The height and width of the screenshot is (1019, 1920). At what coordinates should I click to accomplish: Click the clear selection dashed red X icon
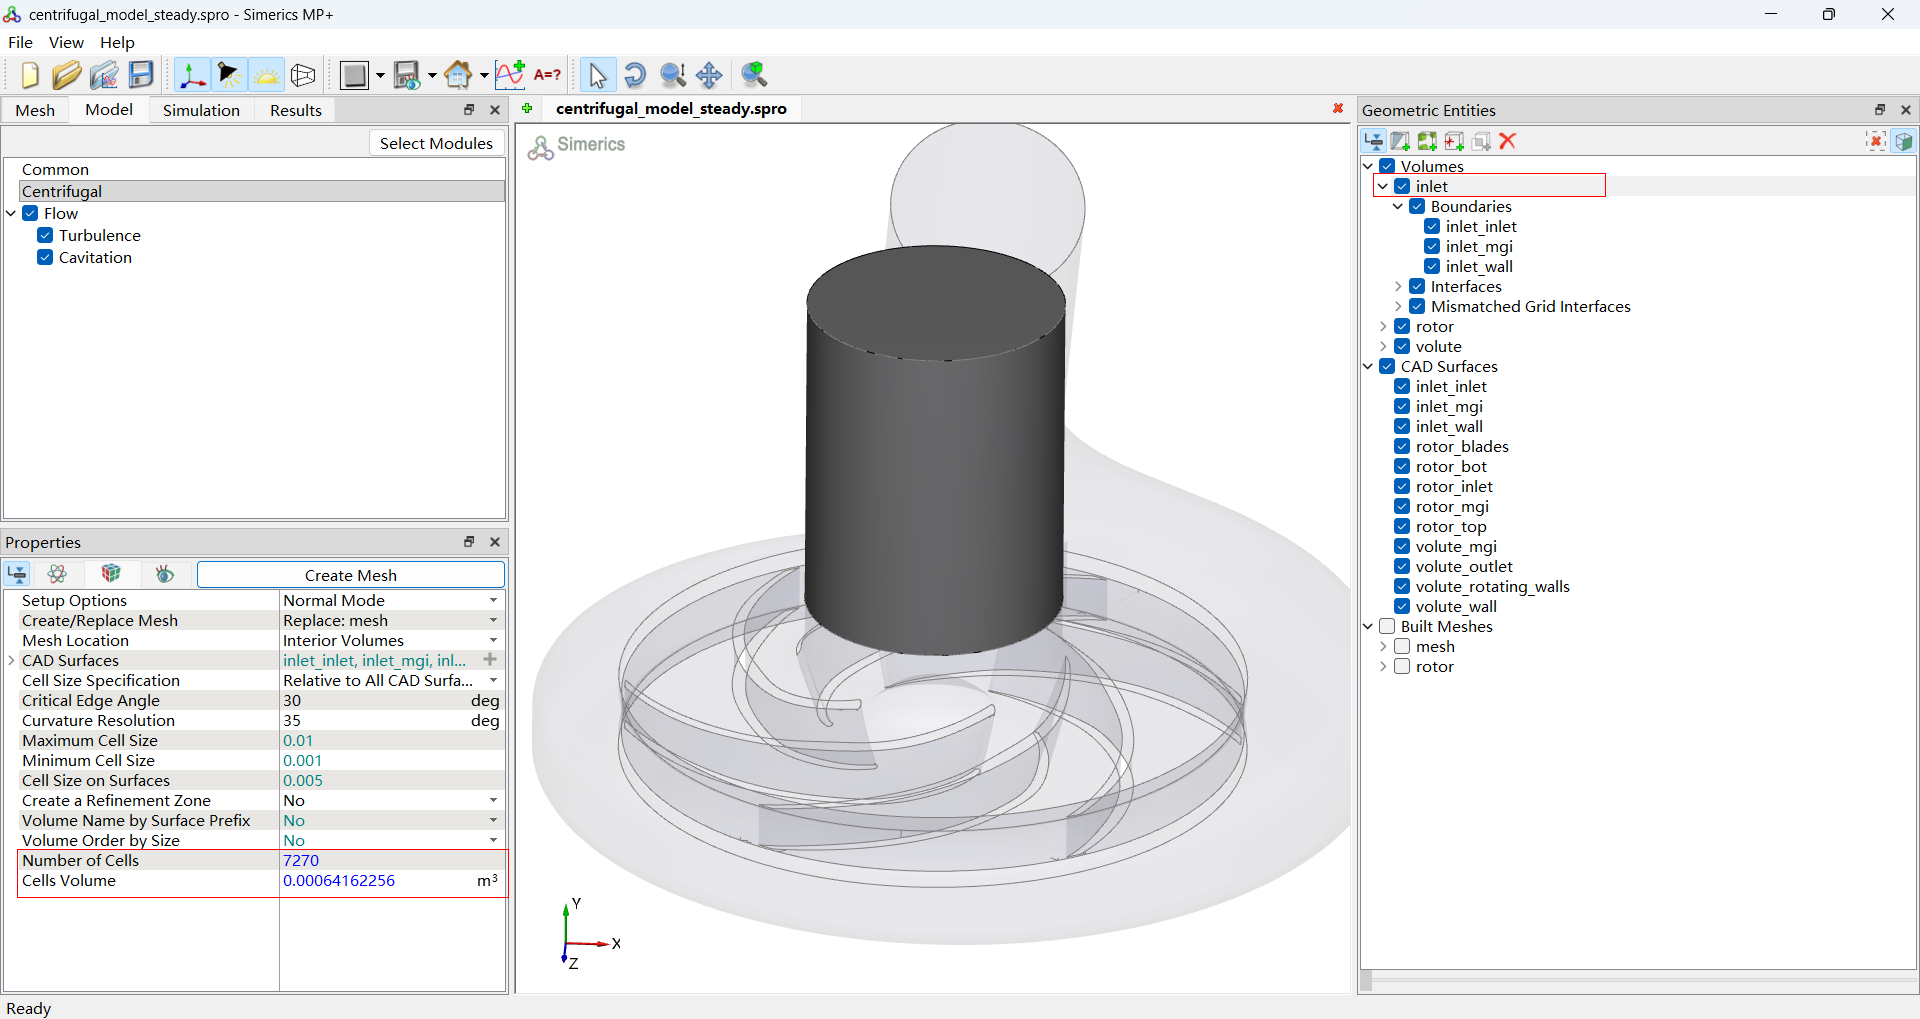click(1876, 141)
